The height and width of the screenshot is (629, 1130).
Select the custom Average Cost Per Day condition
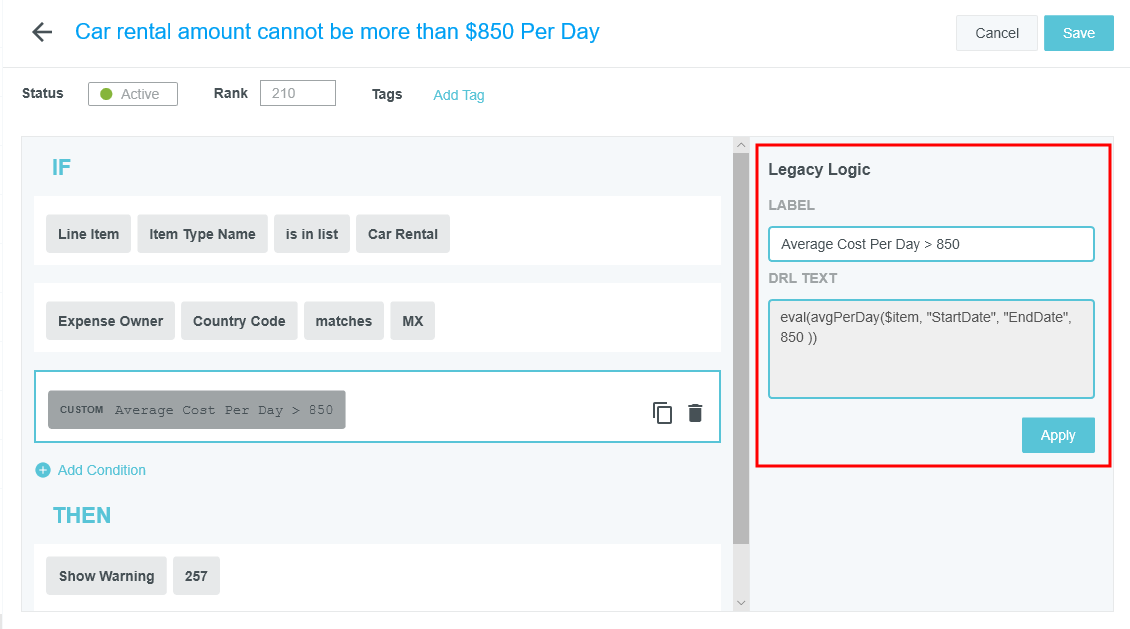point(197,410)
